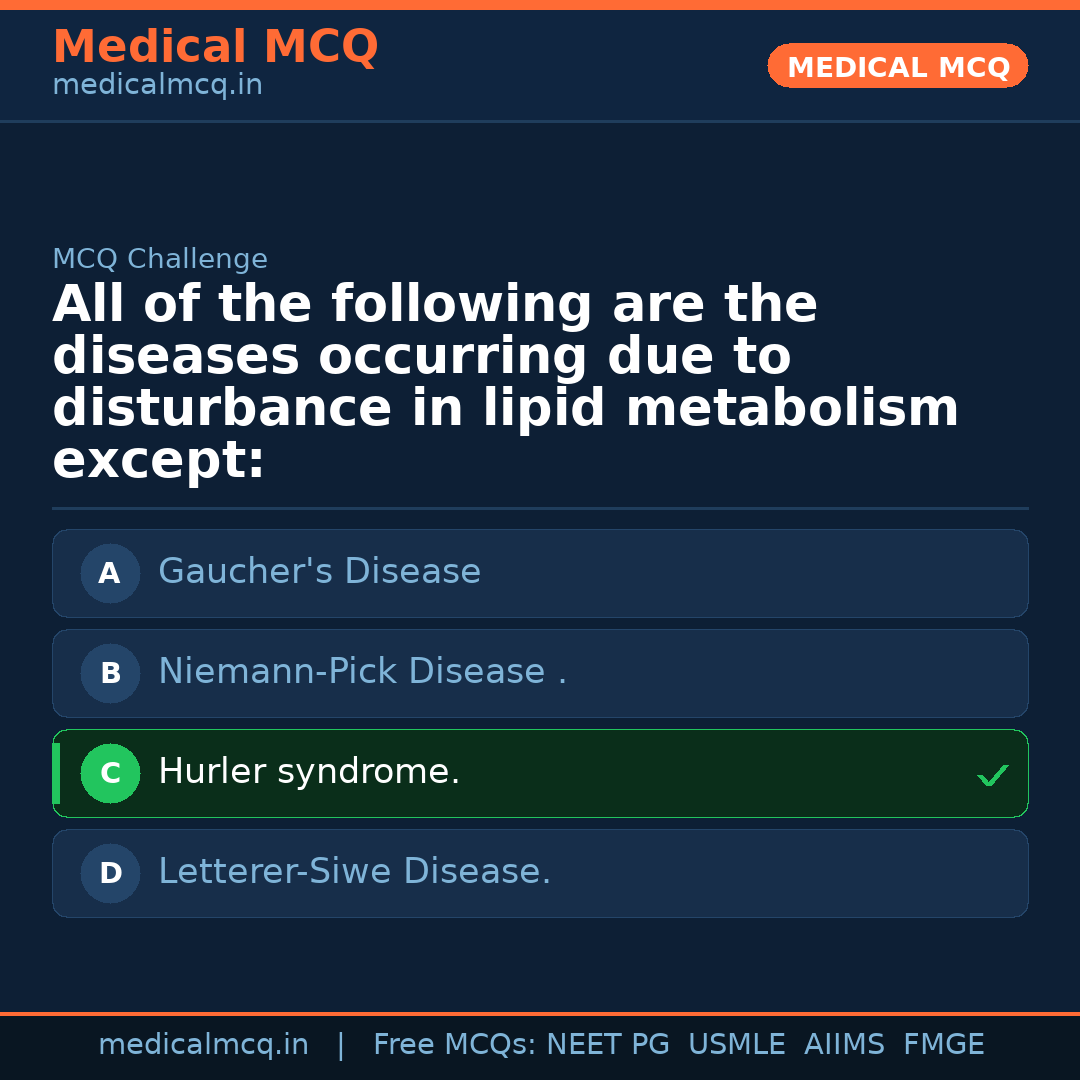1080x1080 pixels.
Task: Expand the MCQ Challenge section
Action: click(160, 258)
